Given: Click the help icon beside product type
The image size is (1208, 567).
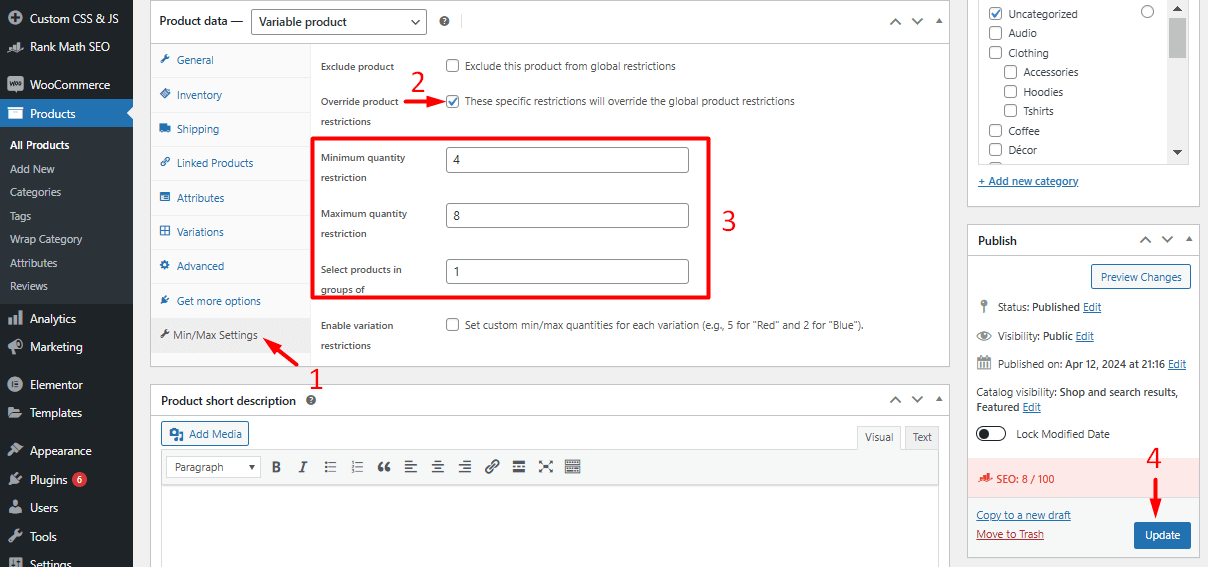Looking at the screenshot, I should coord(444,21).
